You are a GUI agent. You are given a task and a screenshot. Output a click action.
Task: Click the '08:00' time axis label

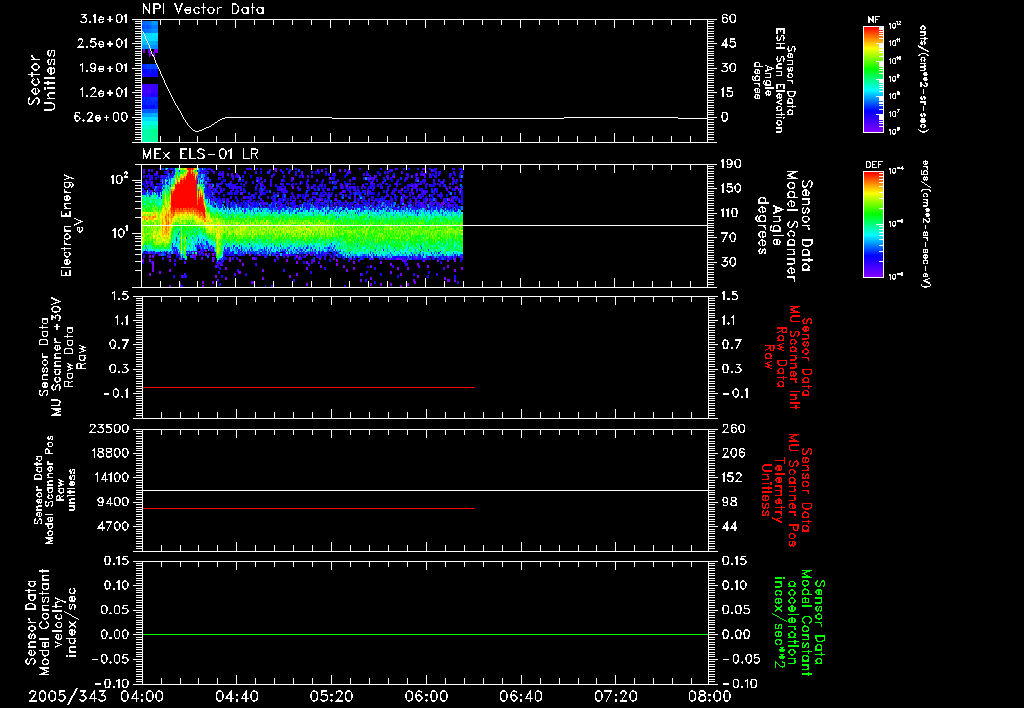pos(710,696)
